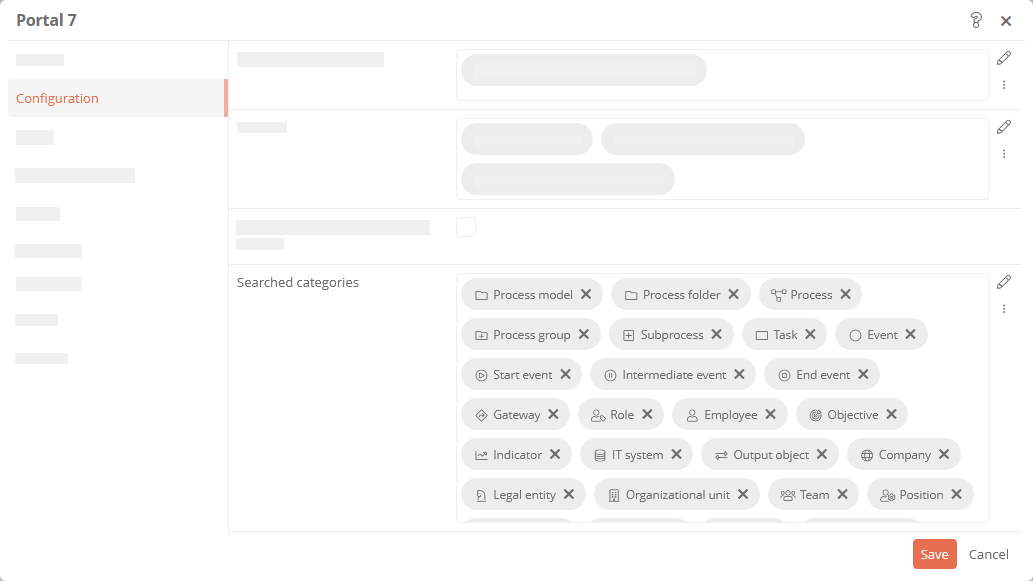The image size is (1033, 581).
Task: Edit the Searched categories field with pencil icon
Action: pyautogui.click(x=1003, y=282)
